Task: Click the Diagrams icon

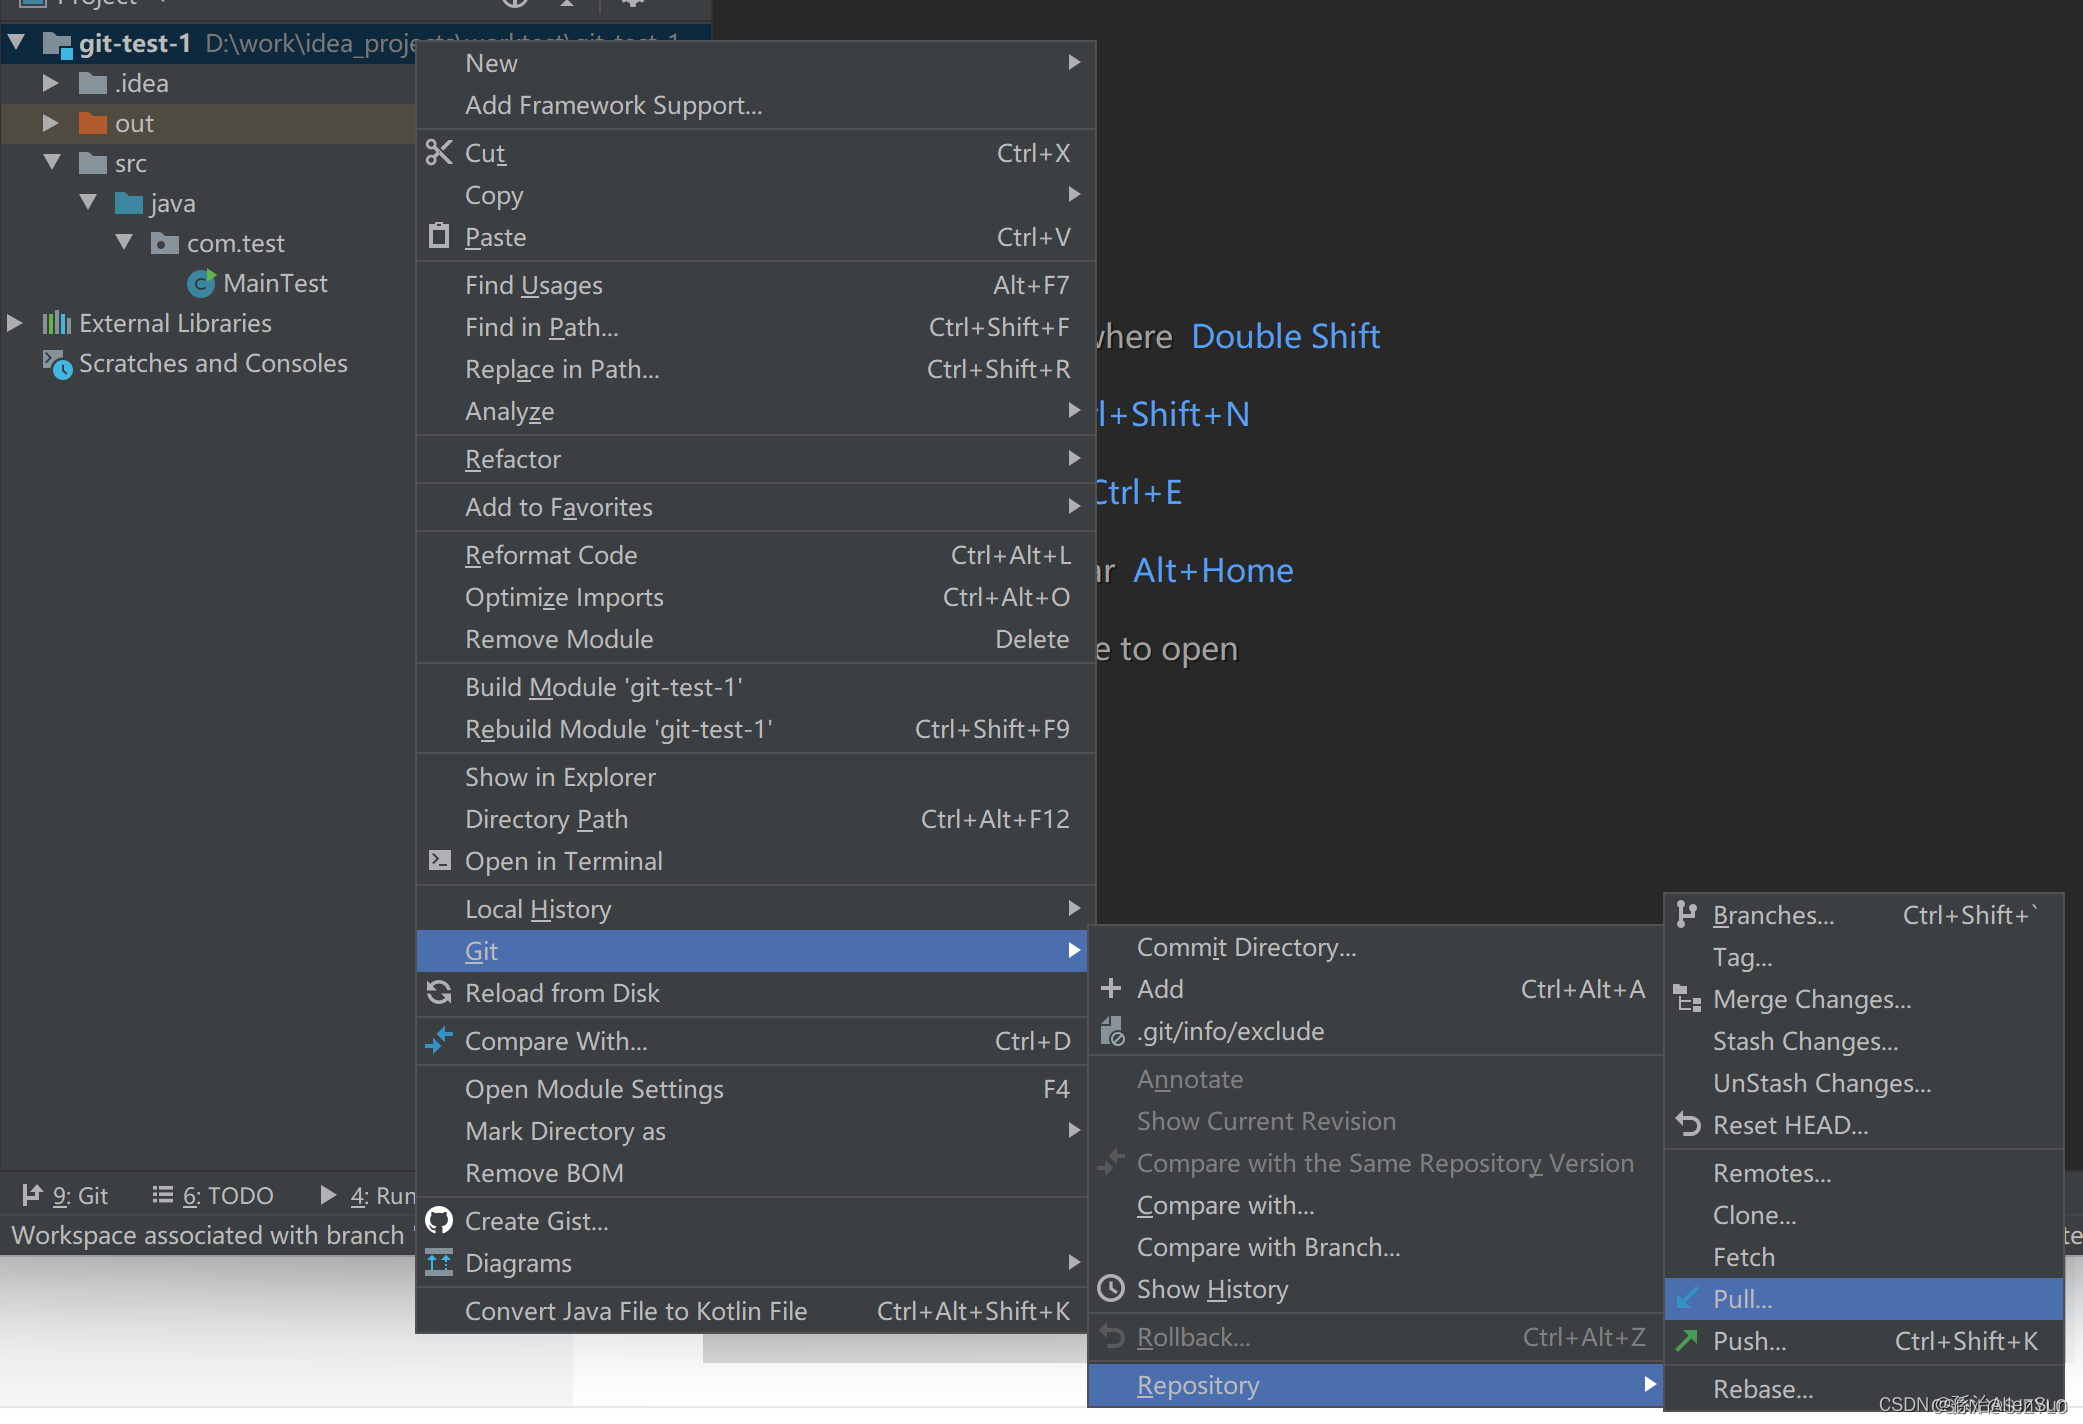Action: (x=439, y=1262)
